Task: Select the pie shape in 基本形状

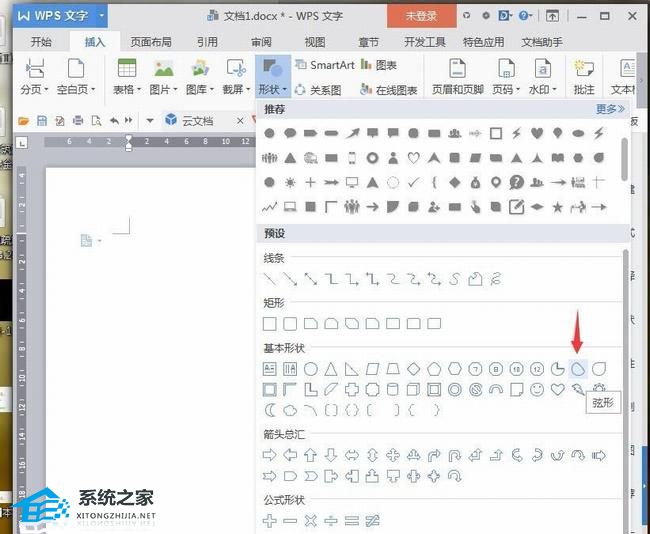Action: point(557,369)
